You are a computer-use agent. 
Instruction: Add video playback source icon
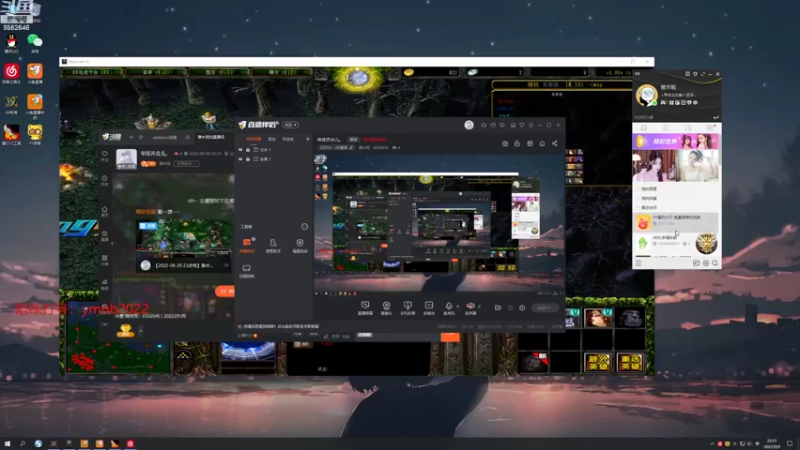[x=429, y=308]
